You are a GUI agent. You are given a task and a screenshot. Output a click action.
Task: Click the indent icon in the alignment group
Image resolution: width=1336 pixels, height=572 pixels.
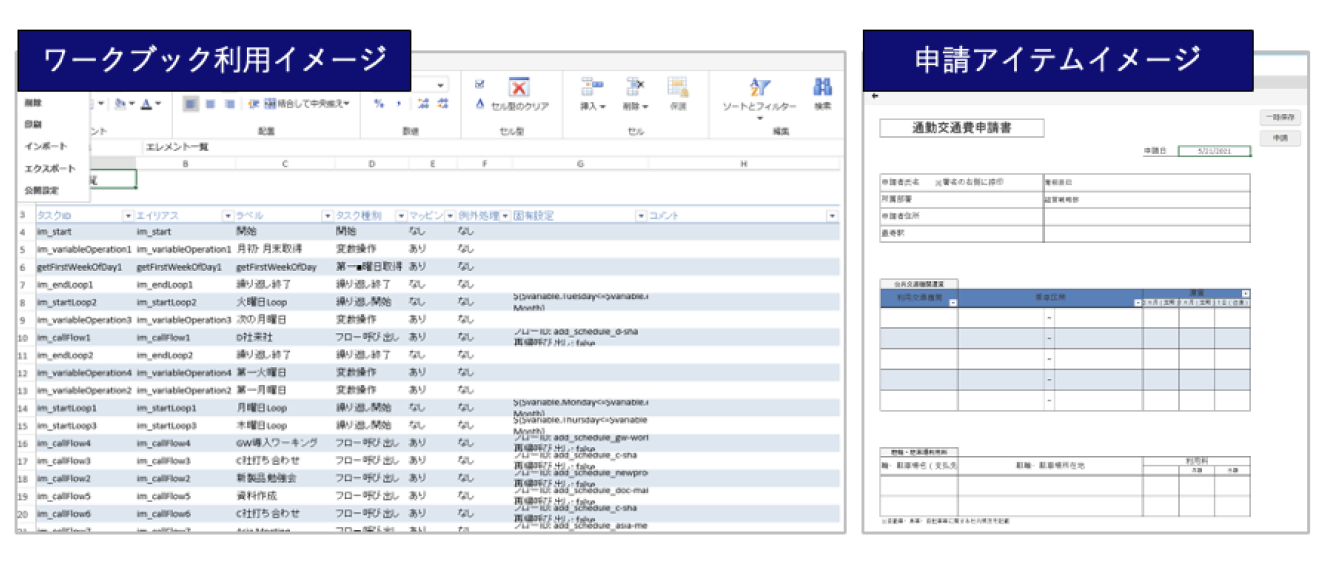254,104
